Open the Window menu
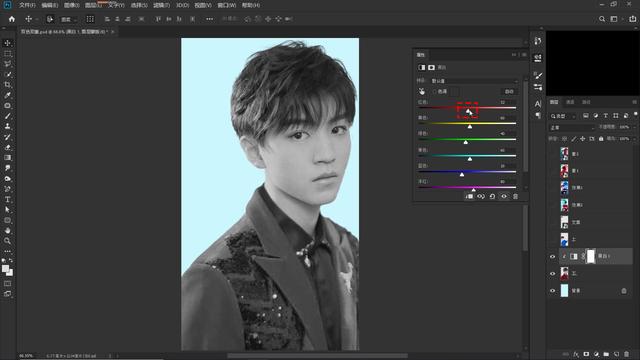This screenshot has height=360, width=640. (227, 5)
